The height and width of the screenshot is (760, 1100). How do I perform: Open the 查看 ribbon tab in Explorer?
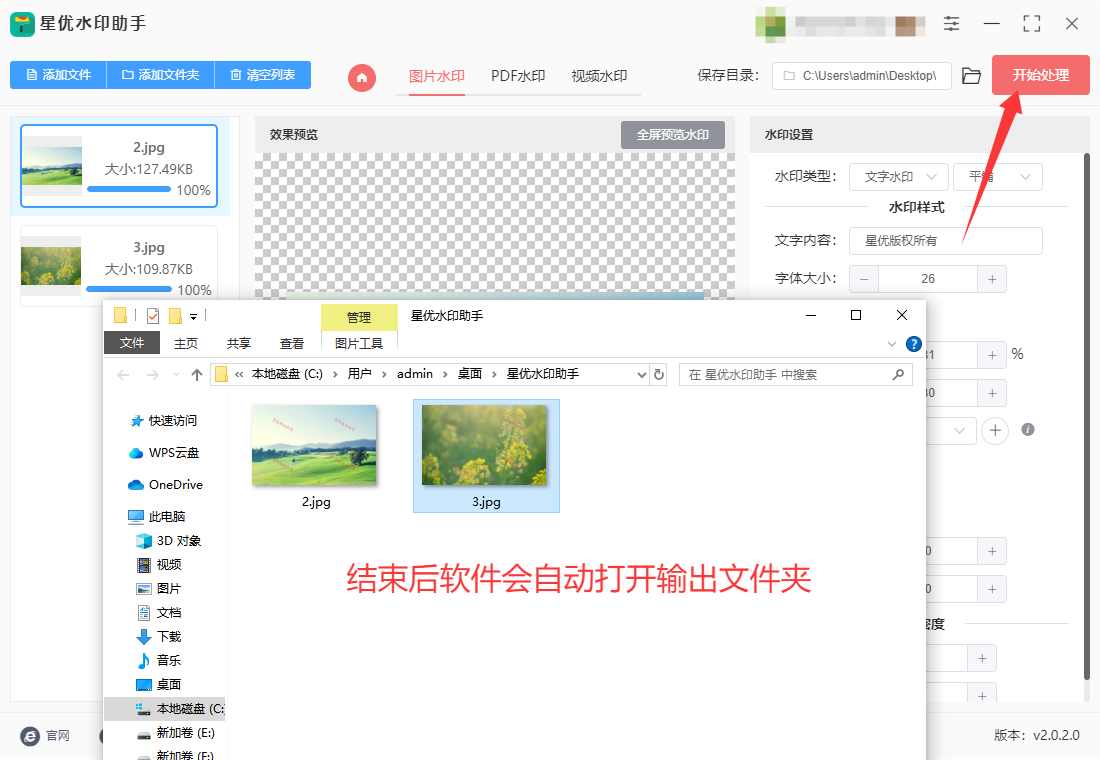point(292,344)
